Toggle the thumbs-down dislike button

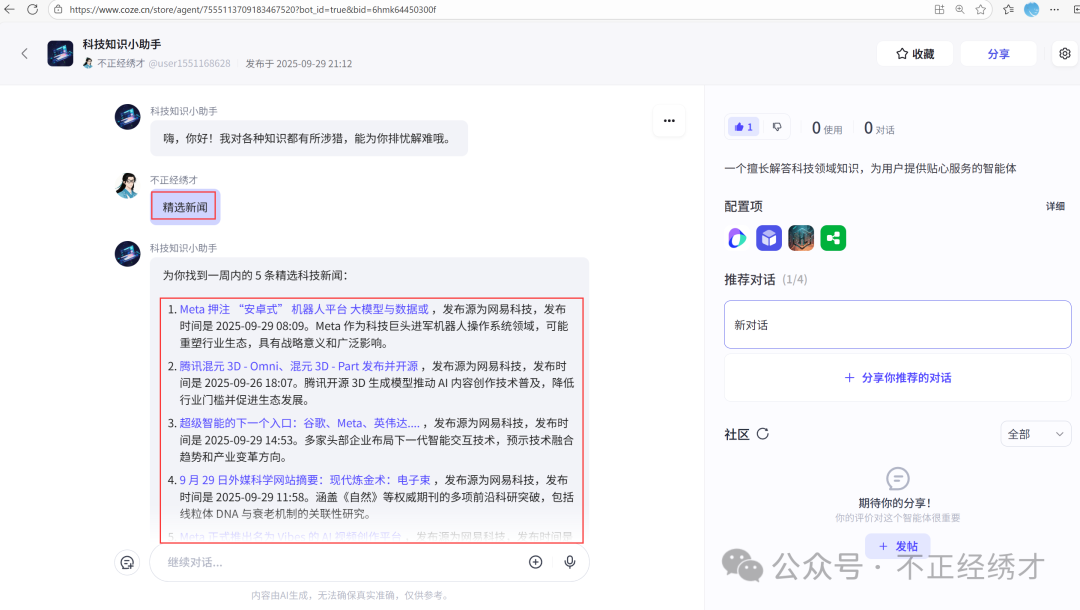click(x=777, y=127)
